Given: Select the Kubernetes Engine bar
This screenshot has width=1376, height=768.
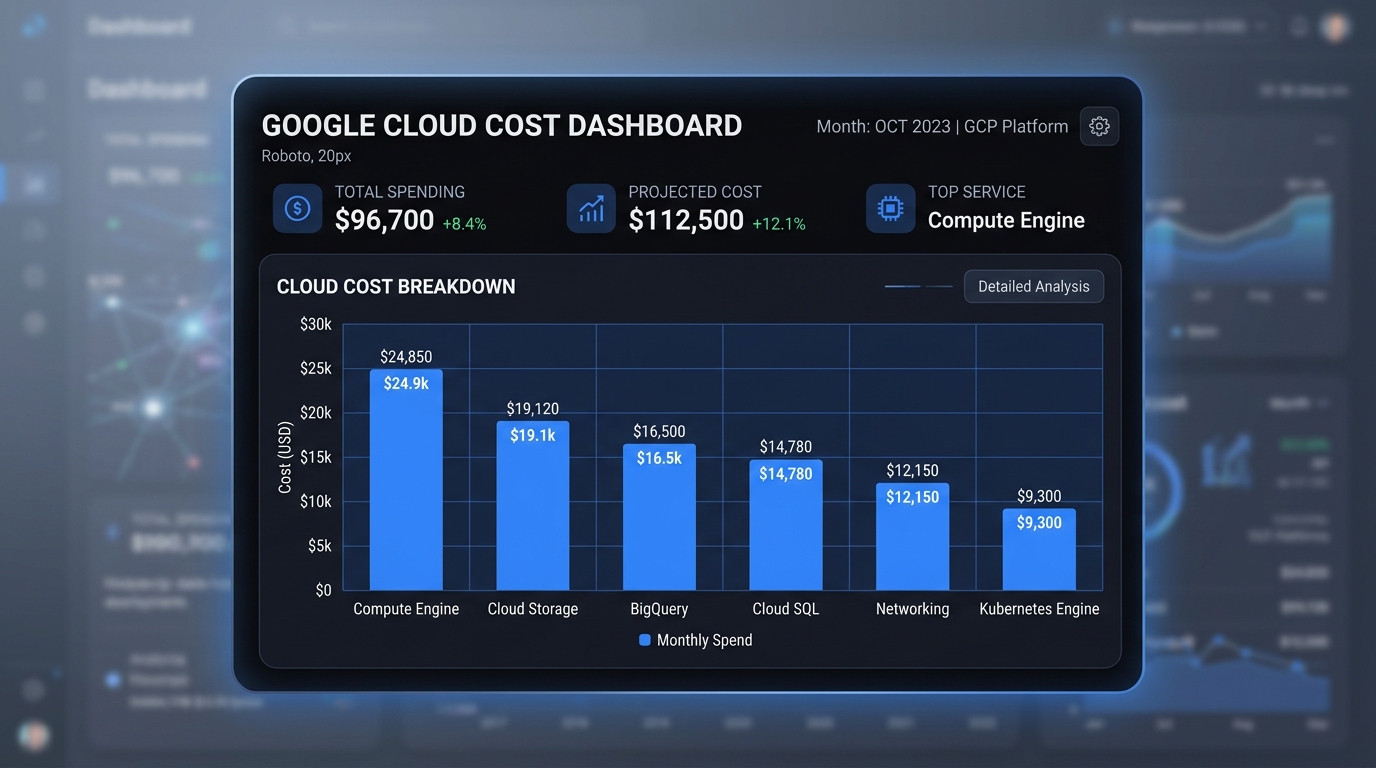Looking at the screenshot, I should tap(1039, 549).
